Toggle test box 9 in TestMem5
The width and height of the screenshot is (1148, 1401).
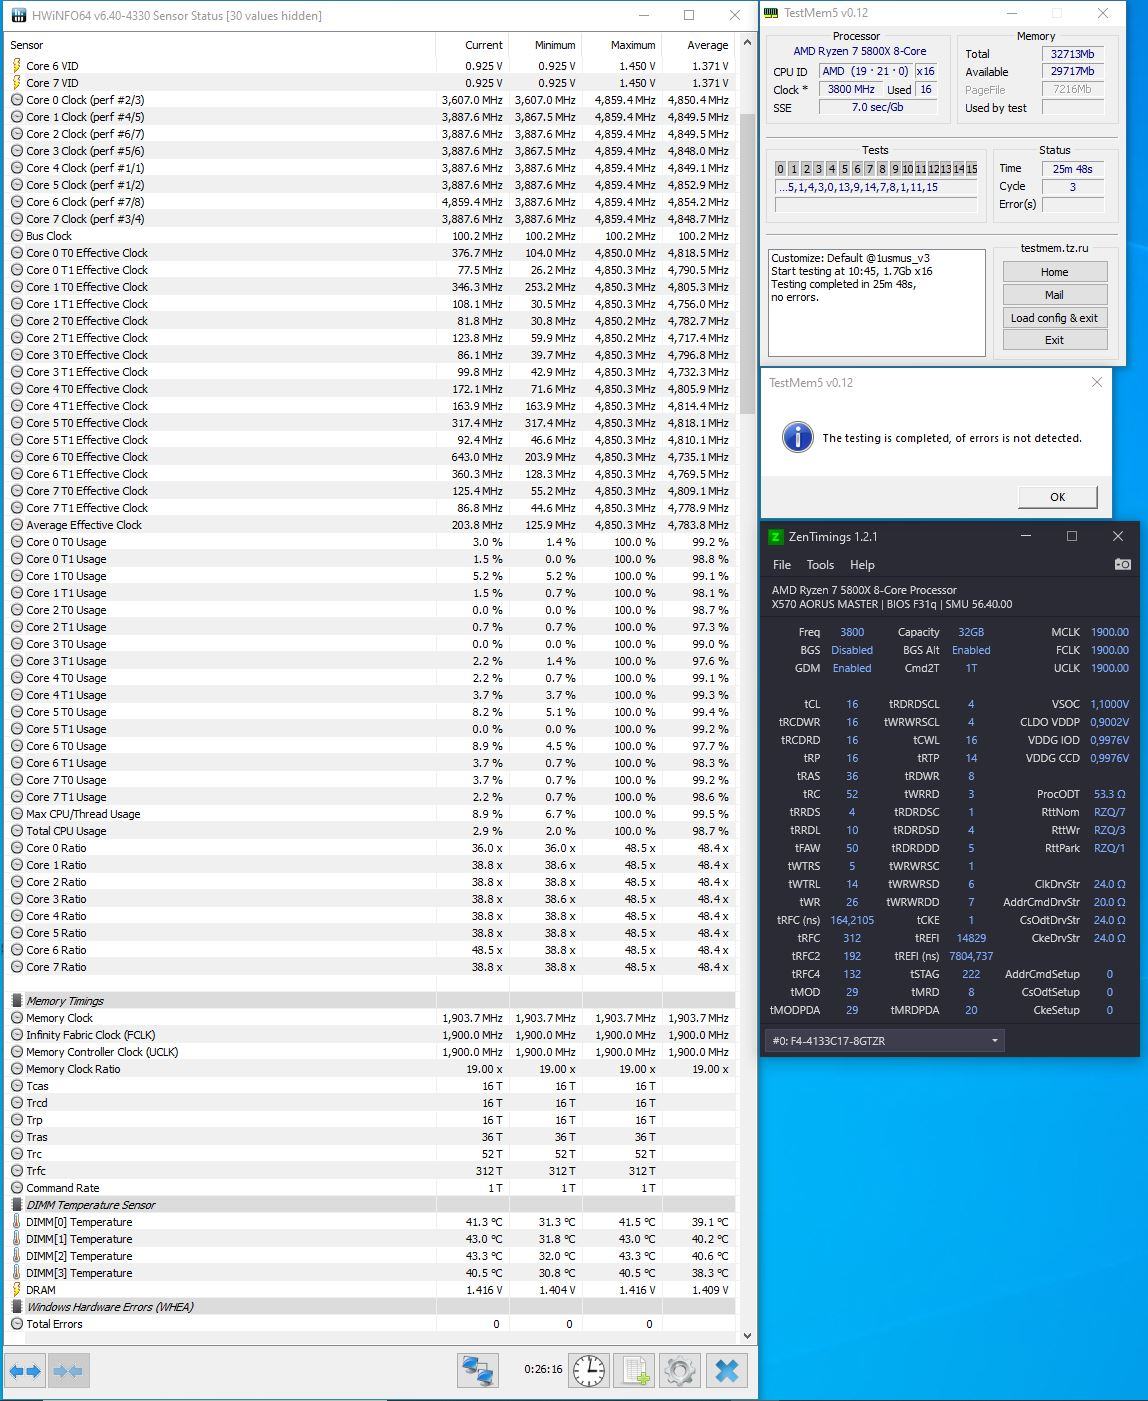(895, 169)
